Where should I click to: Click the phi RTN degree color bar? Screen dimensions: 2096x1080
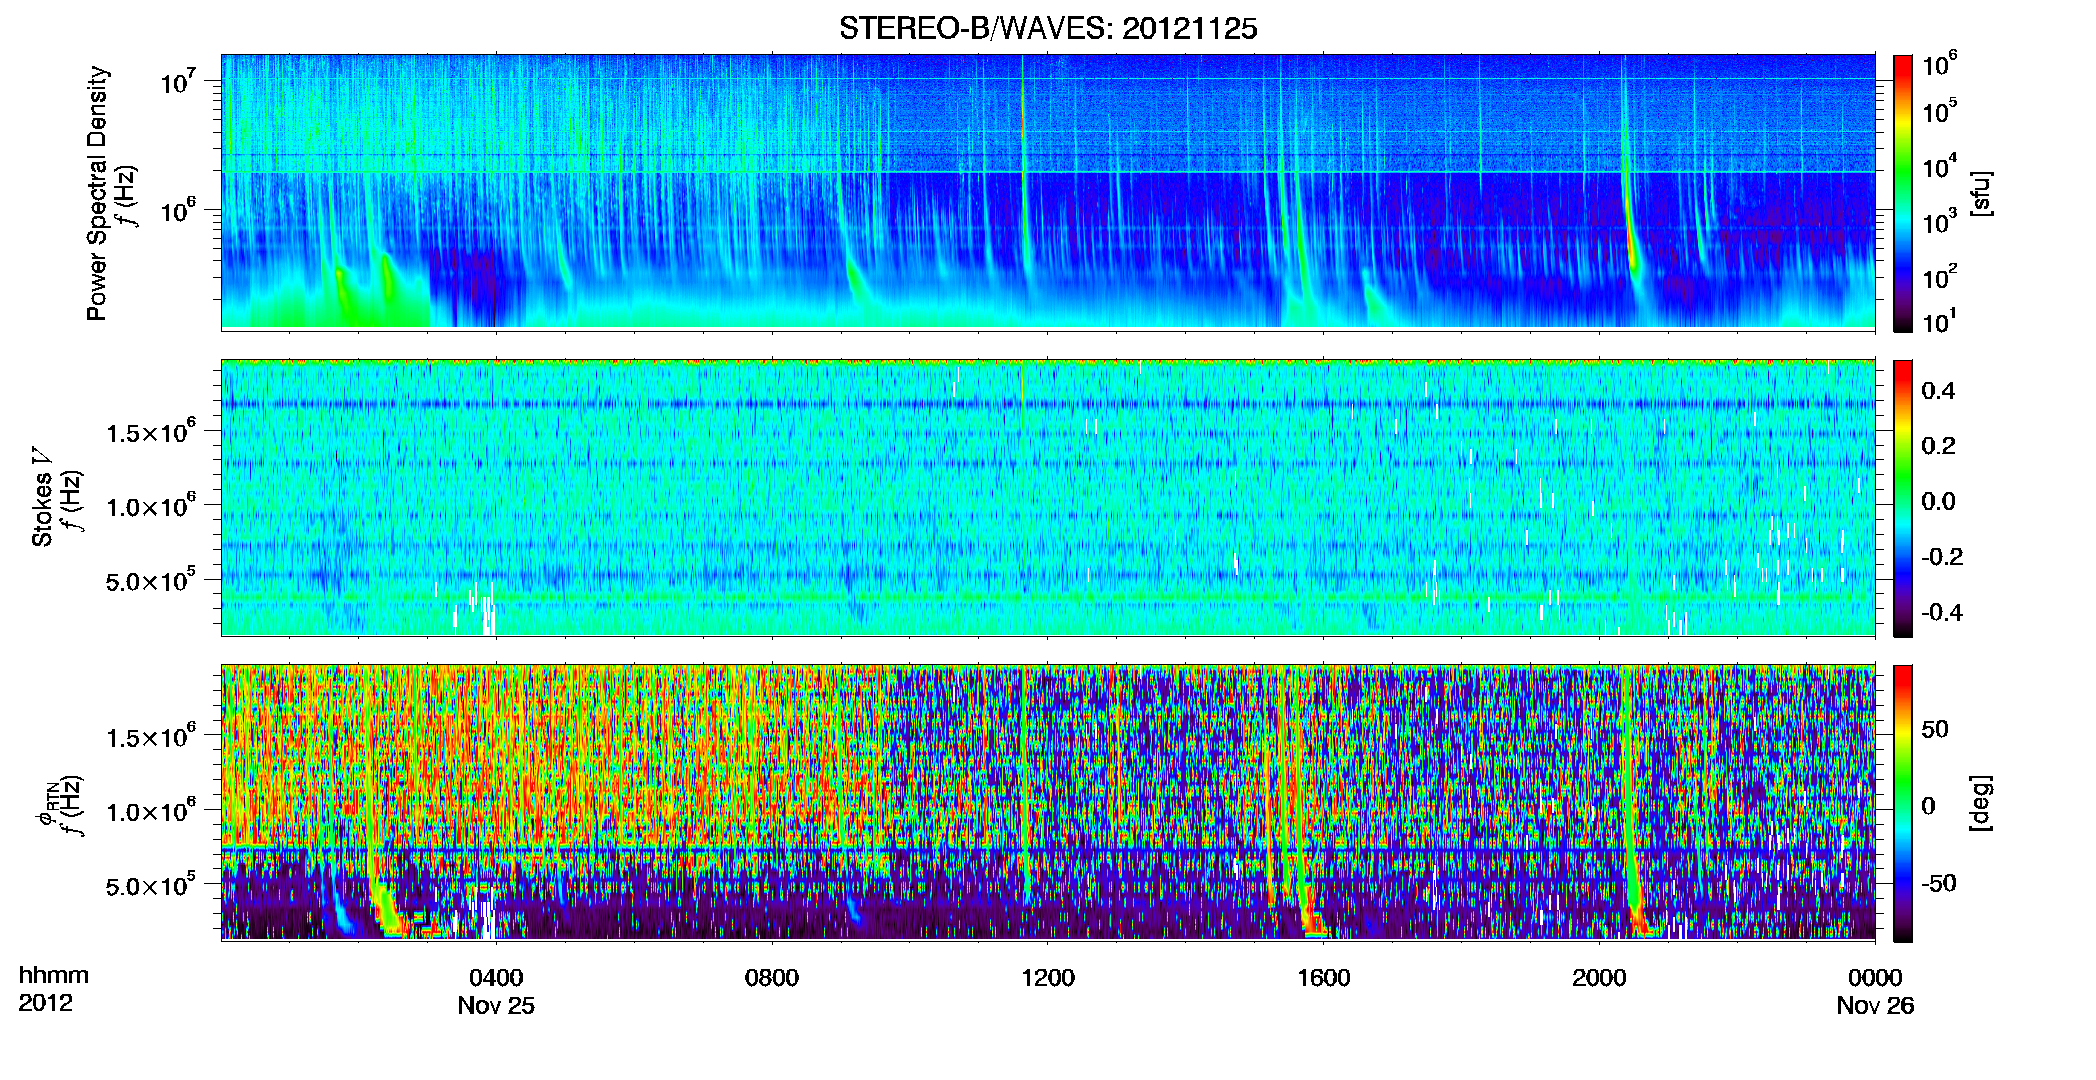click(1903, 803)
